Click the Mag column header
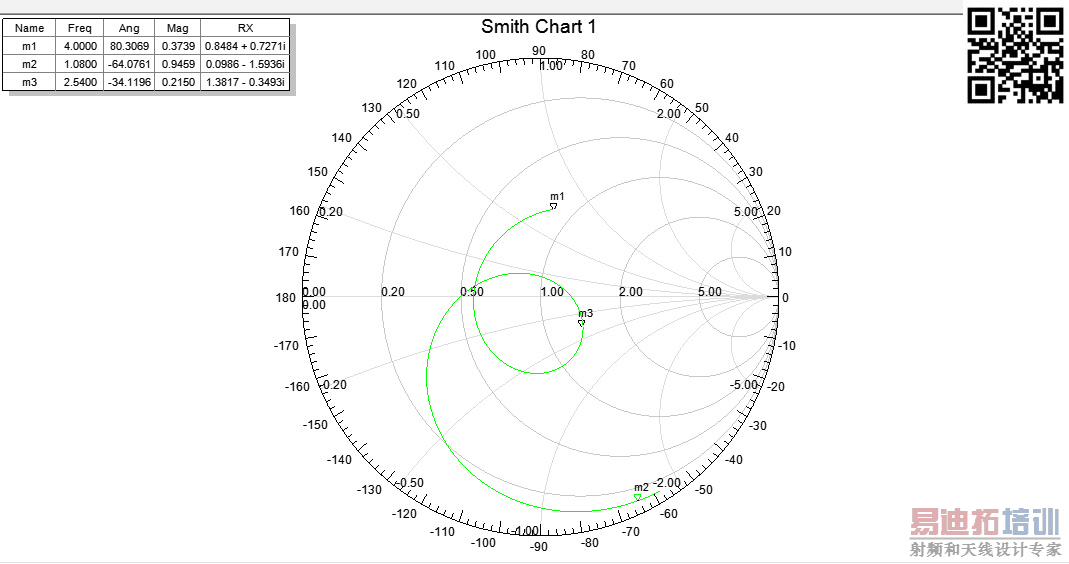The height and width of the screenshot is (564, 1069). [x=177, y=28]
